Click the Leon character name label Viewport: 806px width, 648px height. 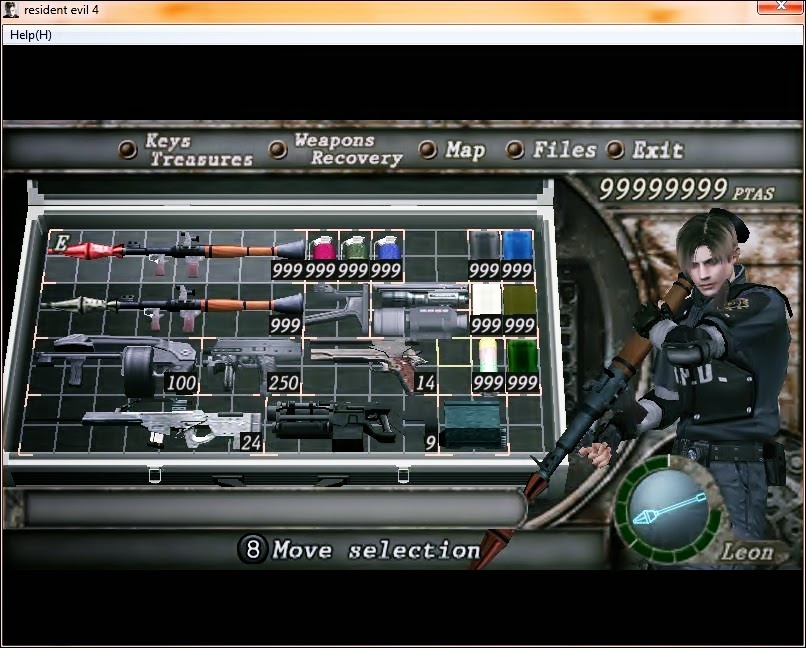[x=747, y=552]
